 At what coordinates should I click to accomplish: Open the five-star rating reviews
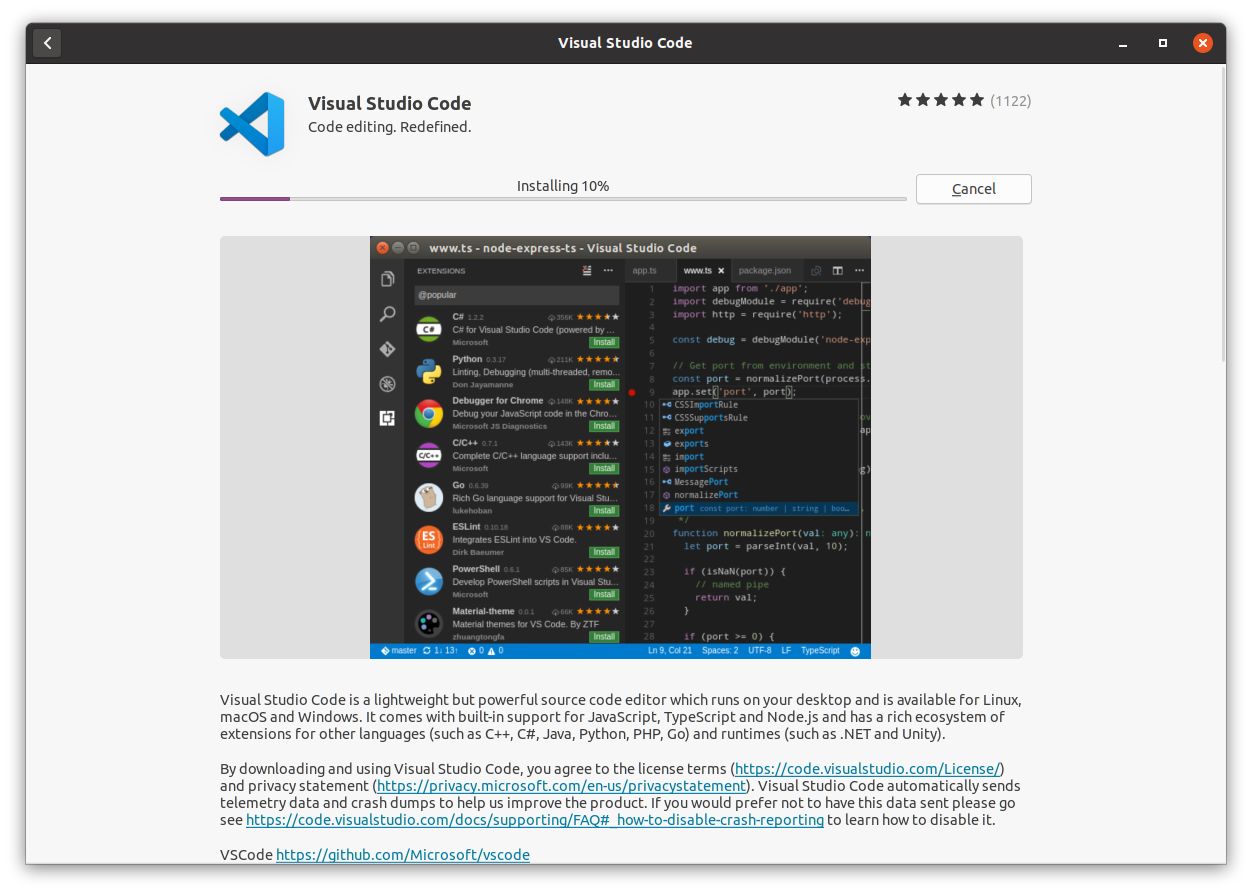click(941, 100)
